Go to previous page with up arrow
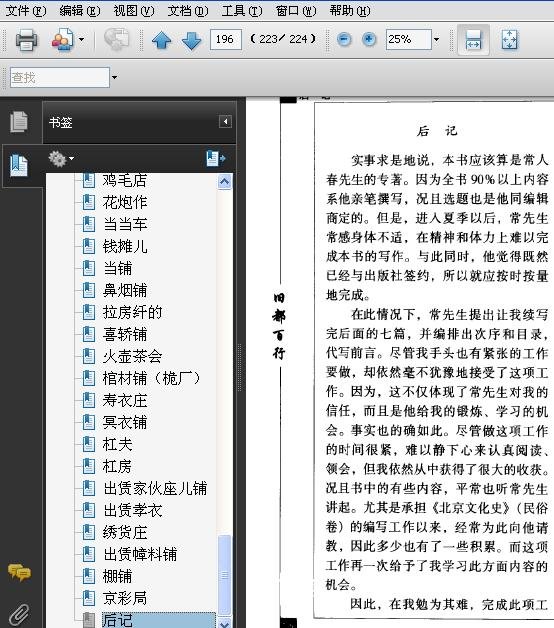The width and height of the screenshot is (554, 628). point(161,40)
